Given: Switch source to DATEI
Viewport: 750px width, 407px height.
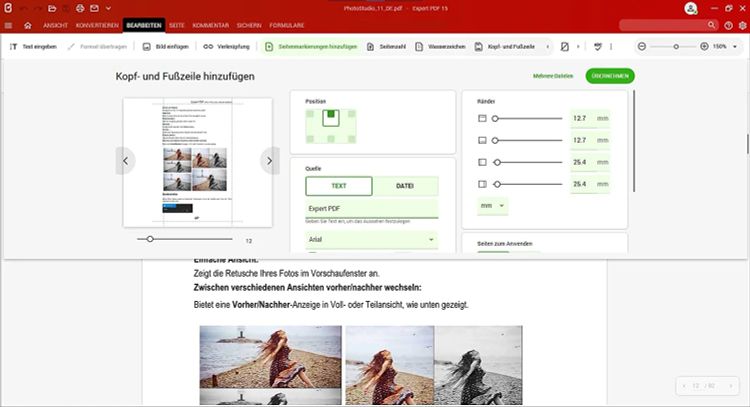Looking at the screenshot, I should [x=405, y=186].
